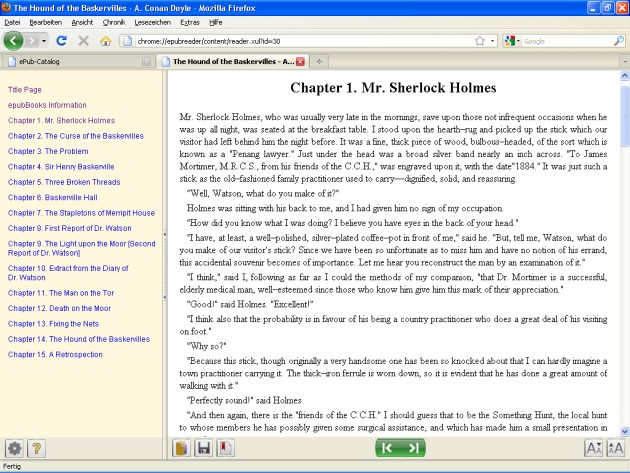Click the Firefox icon in the title bar
Image resolution: width=630 pixels, height=473 pixels.
(6, 8)
